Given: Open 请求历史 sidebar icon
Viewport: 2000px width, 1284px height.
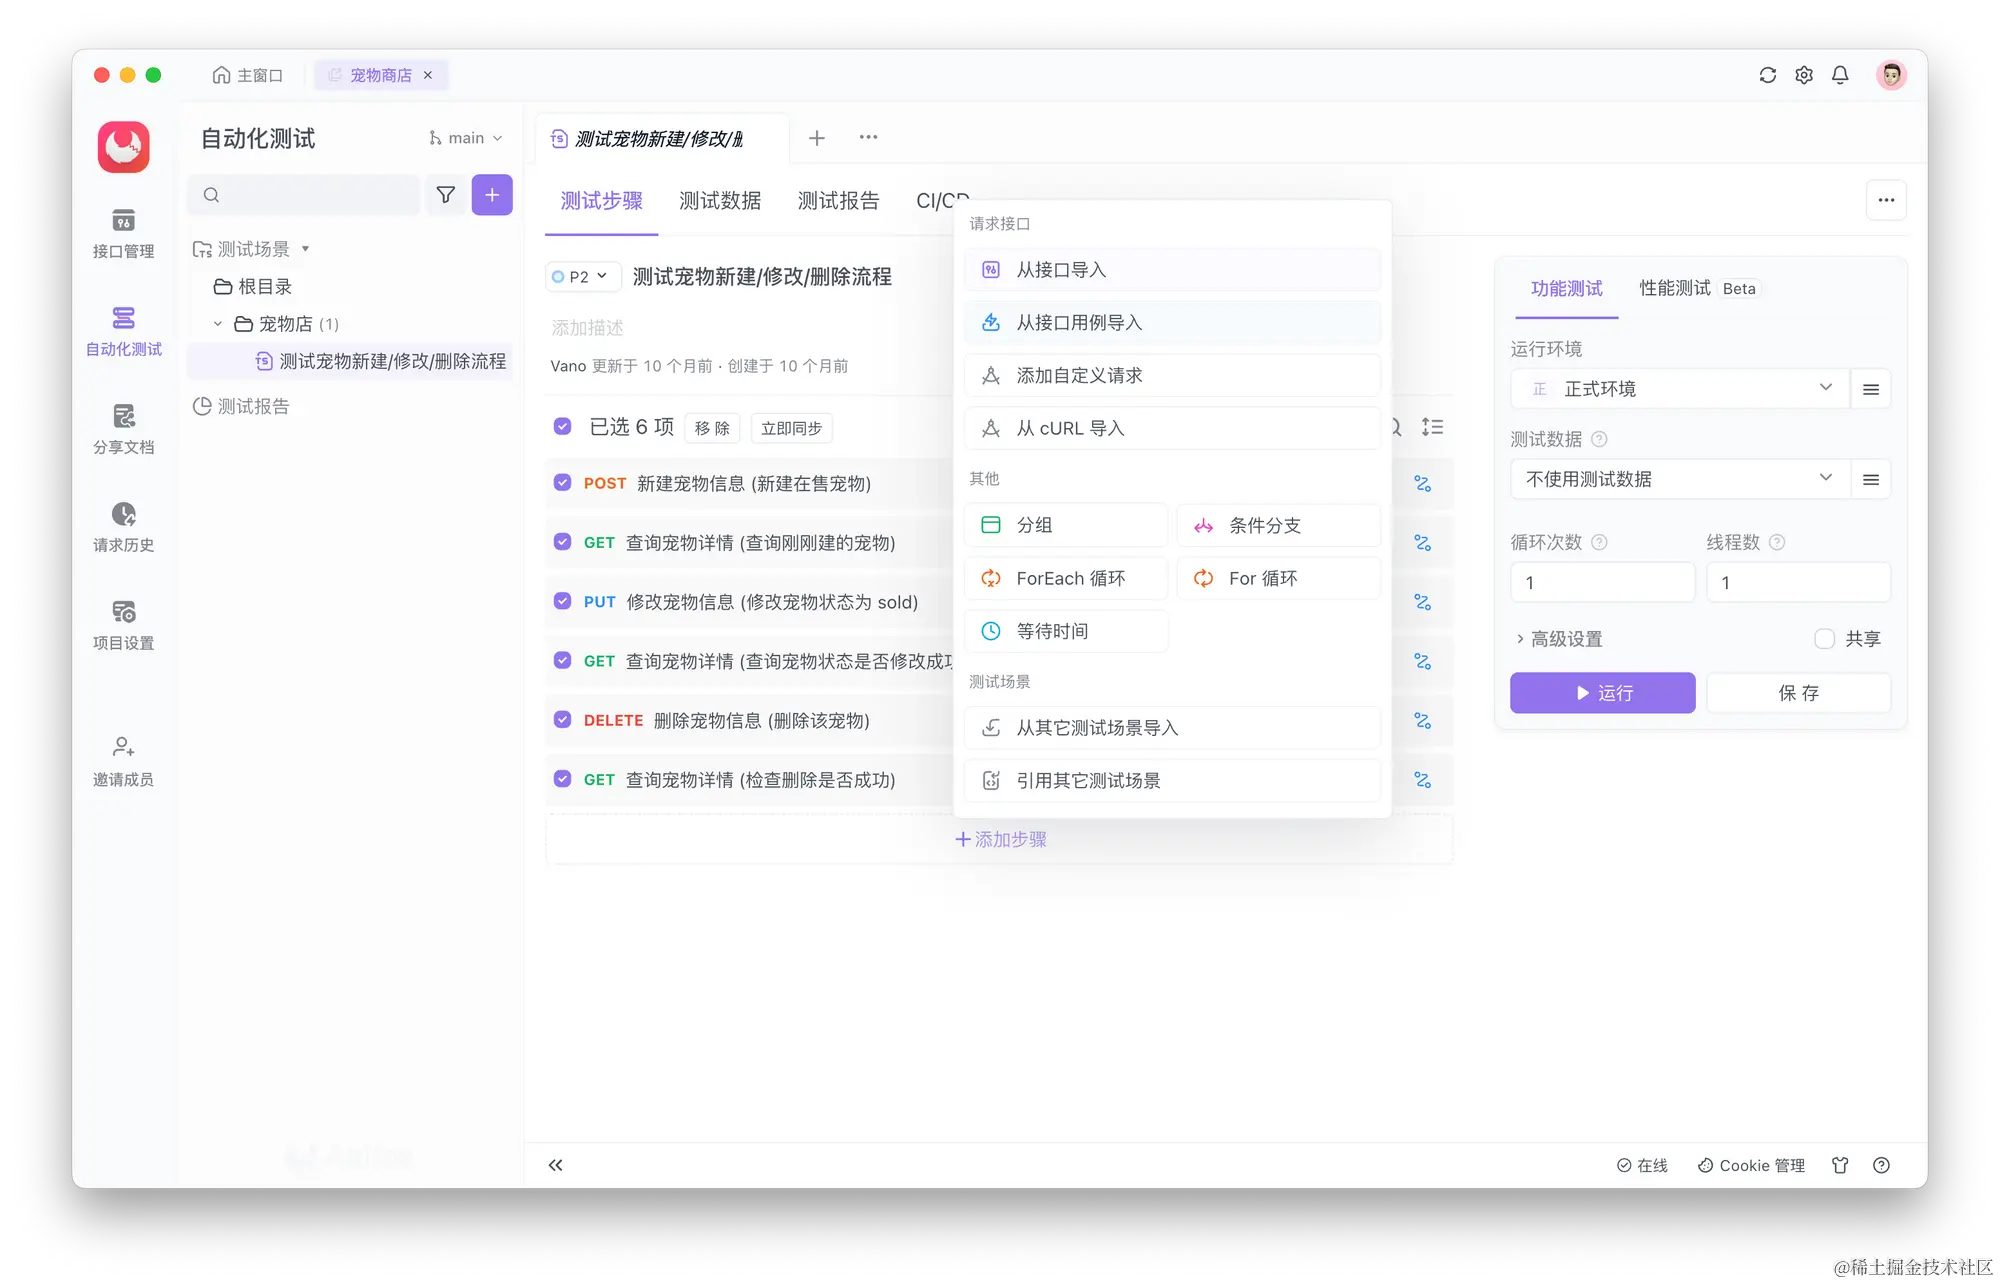Looking at the screenshot, I should (123, 526).
